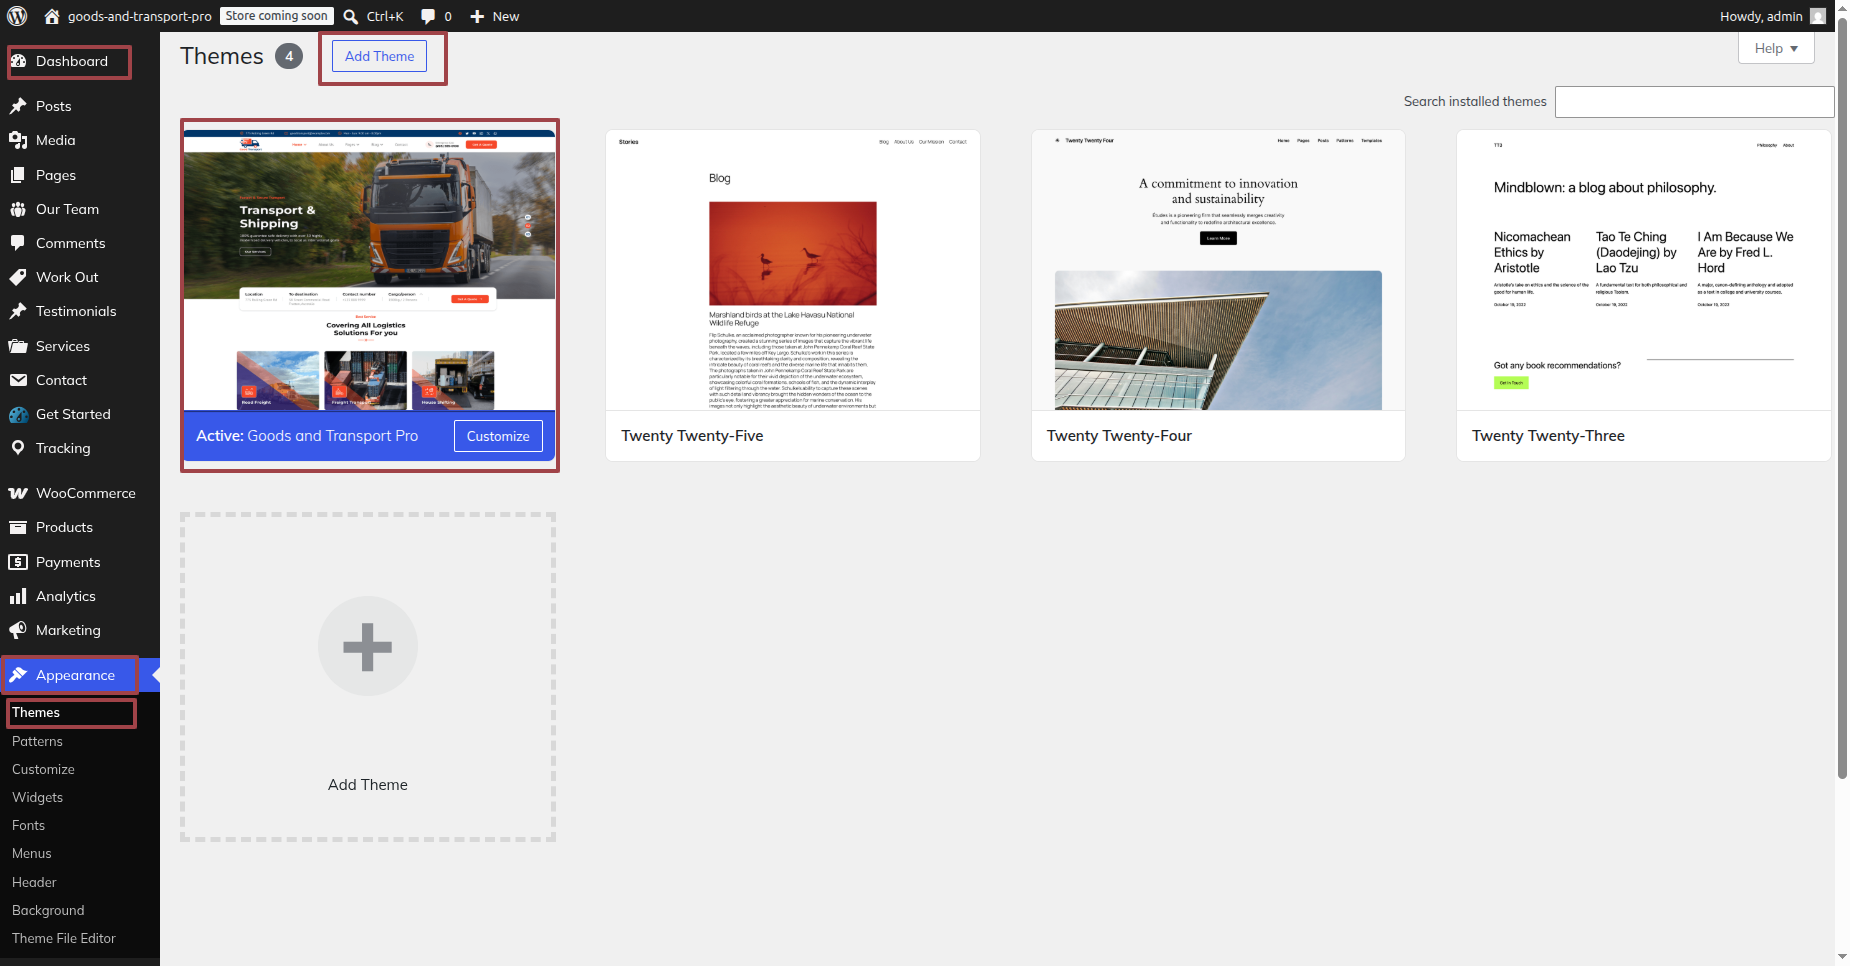Expand the Help dropdown
This screenshot has height=966, width=1850.
1776,48
